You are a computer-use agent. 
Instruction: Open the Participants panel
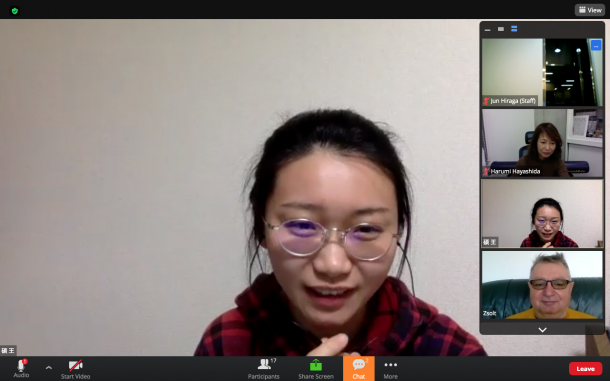[x=264, y=369]
